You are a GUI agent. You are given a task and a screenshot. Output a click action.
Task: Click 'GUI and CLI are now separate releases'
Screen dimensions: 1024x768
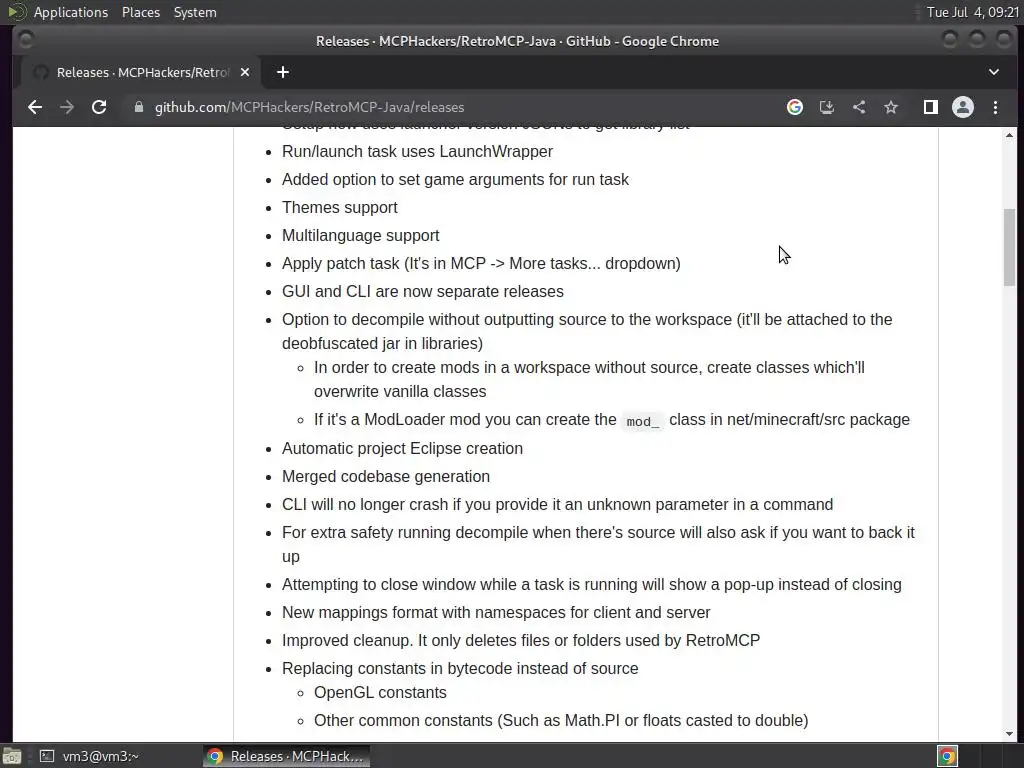point(423,292)
